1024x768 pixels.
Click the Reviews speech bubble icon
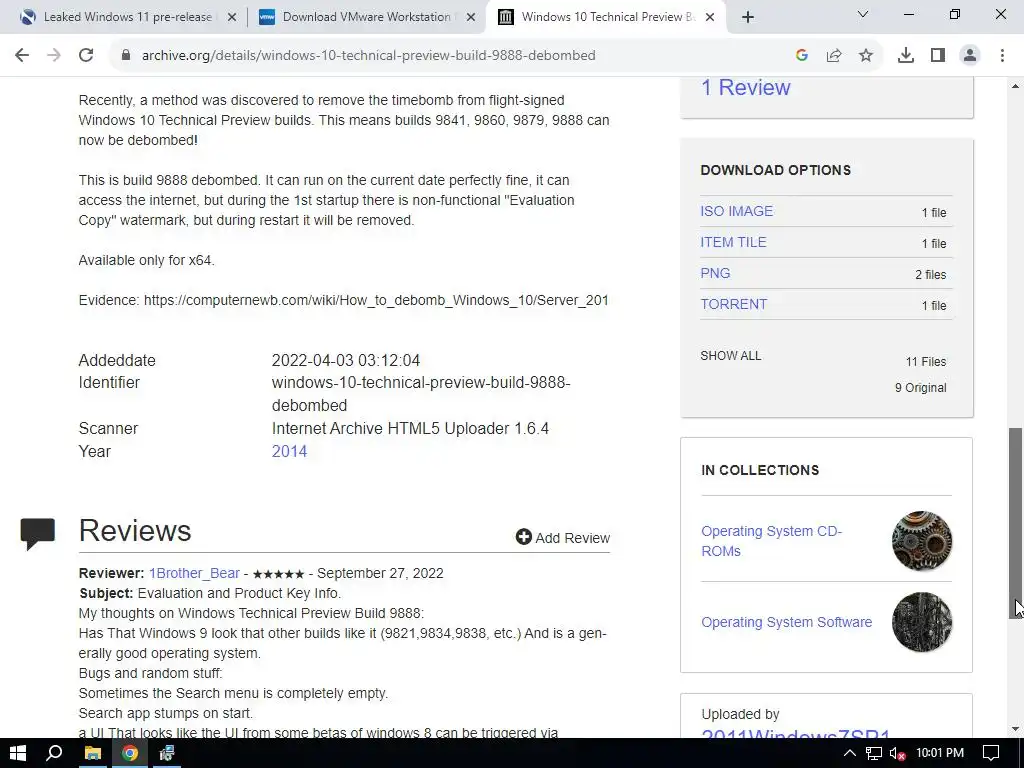point(37,533)
